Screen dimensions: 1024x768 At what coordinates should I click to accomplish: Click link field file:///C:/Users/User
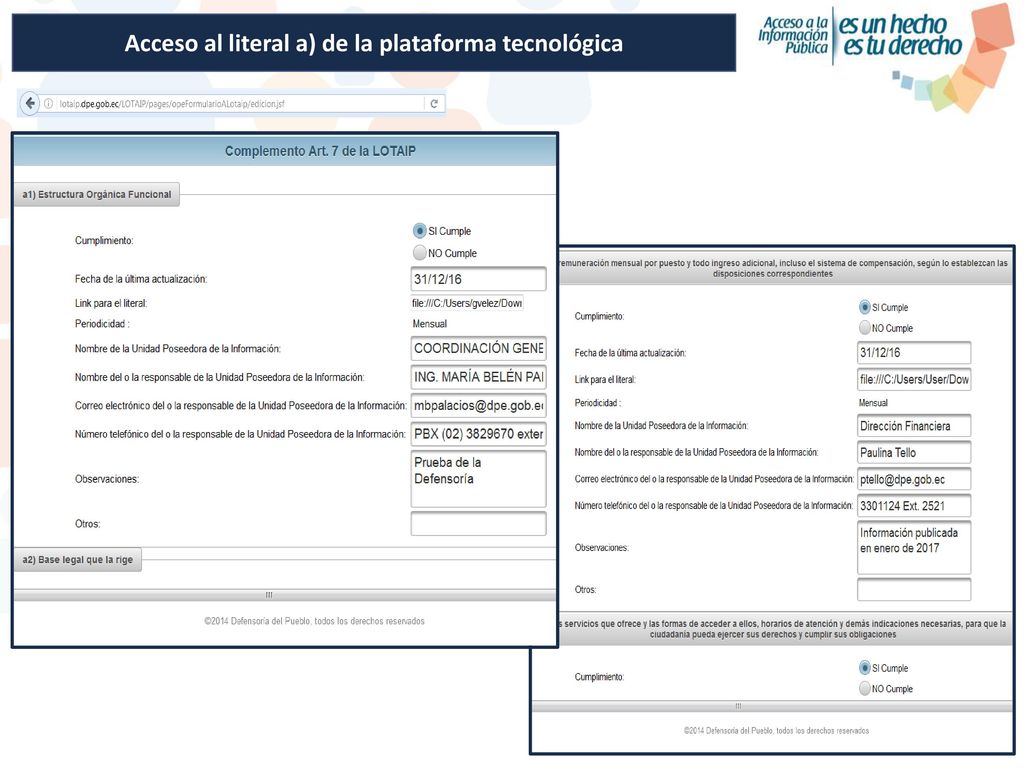coord(914,379)
